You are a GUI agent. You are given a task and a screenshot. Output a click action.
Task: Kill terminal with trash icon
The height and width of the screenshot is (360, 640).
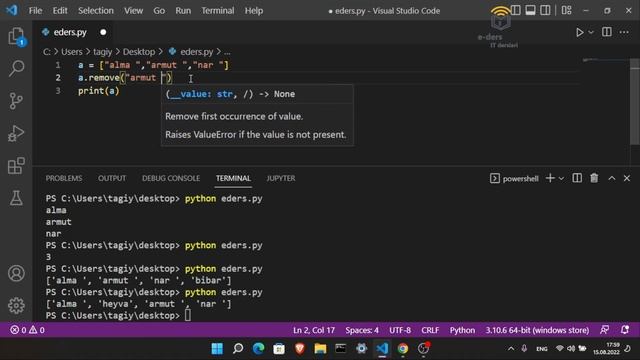(594, 178)
